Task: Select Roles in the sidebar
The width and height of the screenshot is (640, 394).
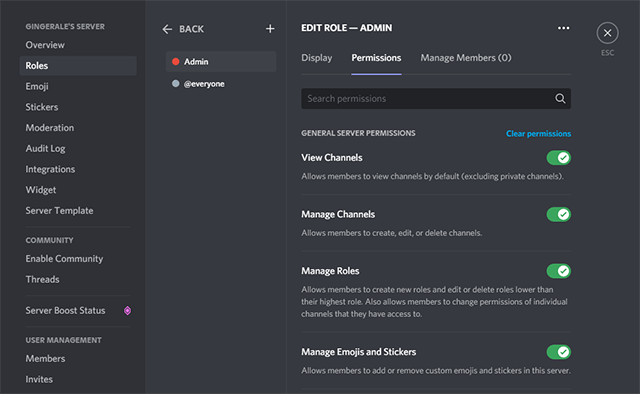Action: 78,66
